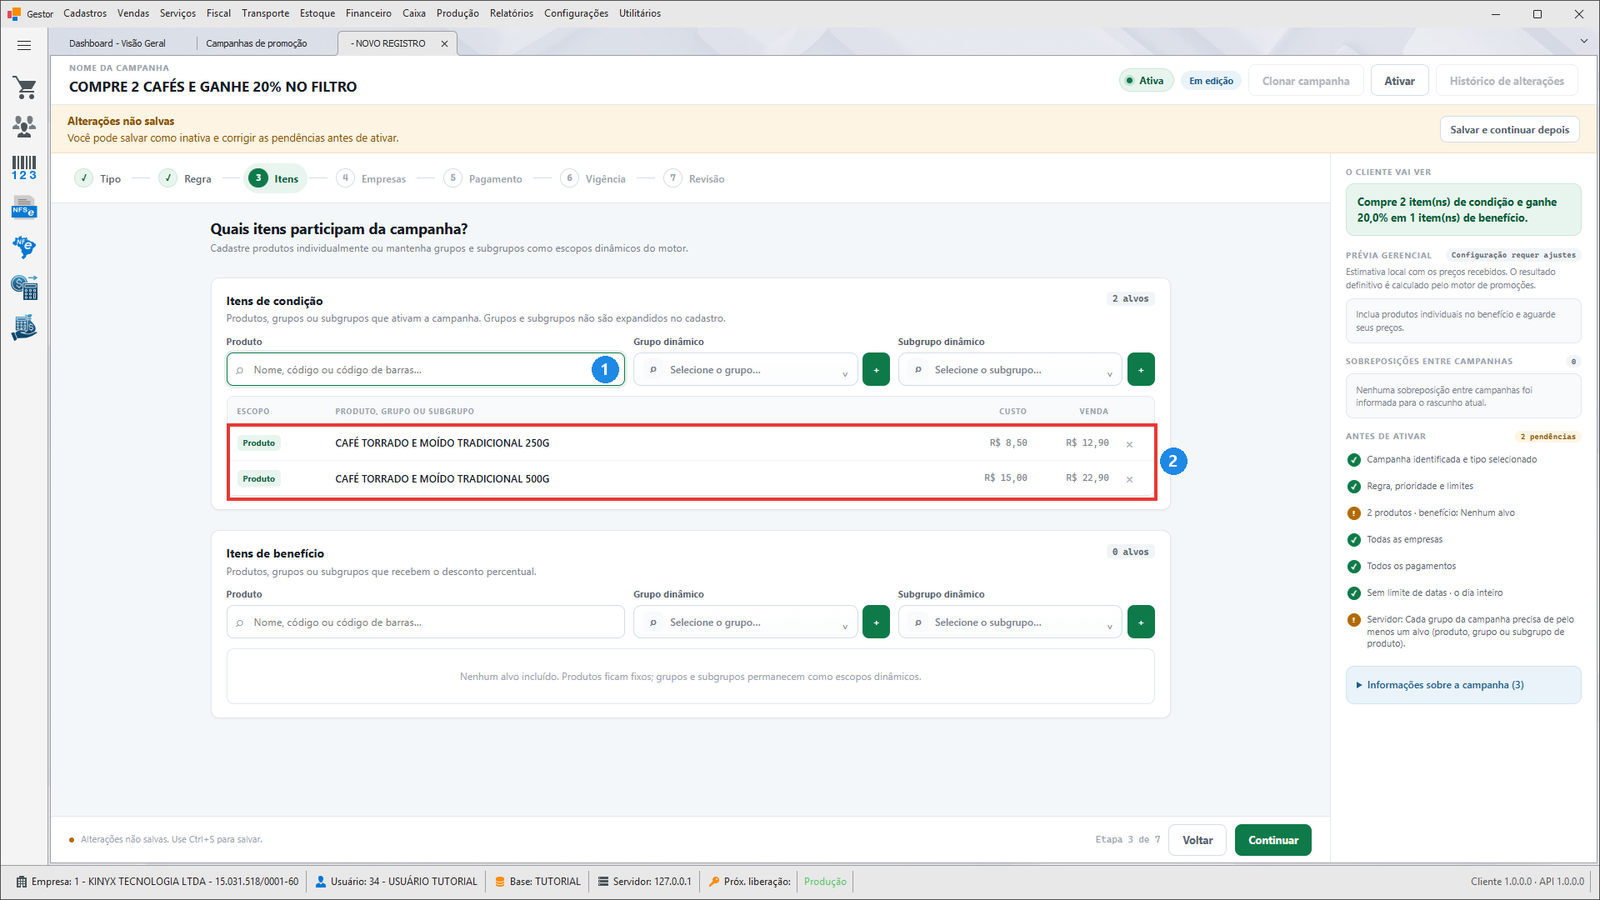Click Salvar e continuar depois

[x=1510, y=130]
